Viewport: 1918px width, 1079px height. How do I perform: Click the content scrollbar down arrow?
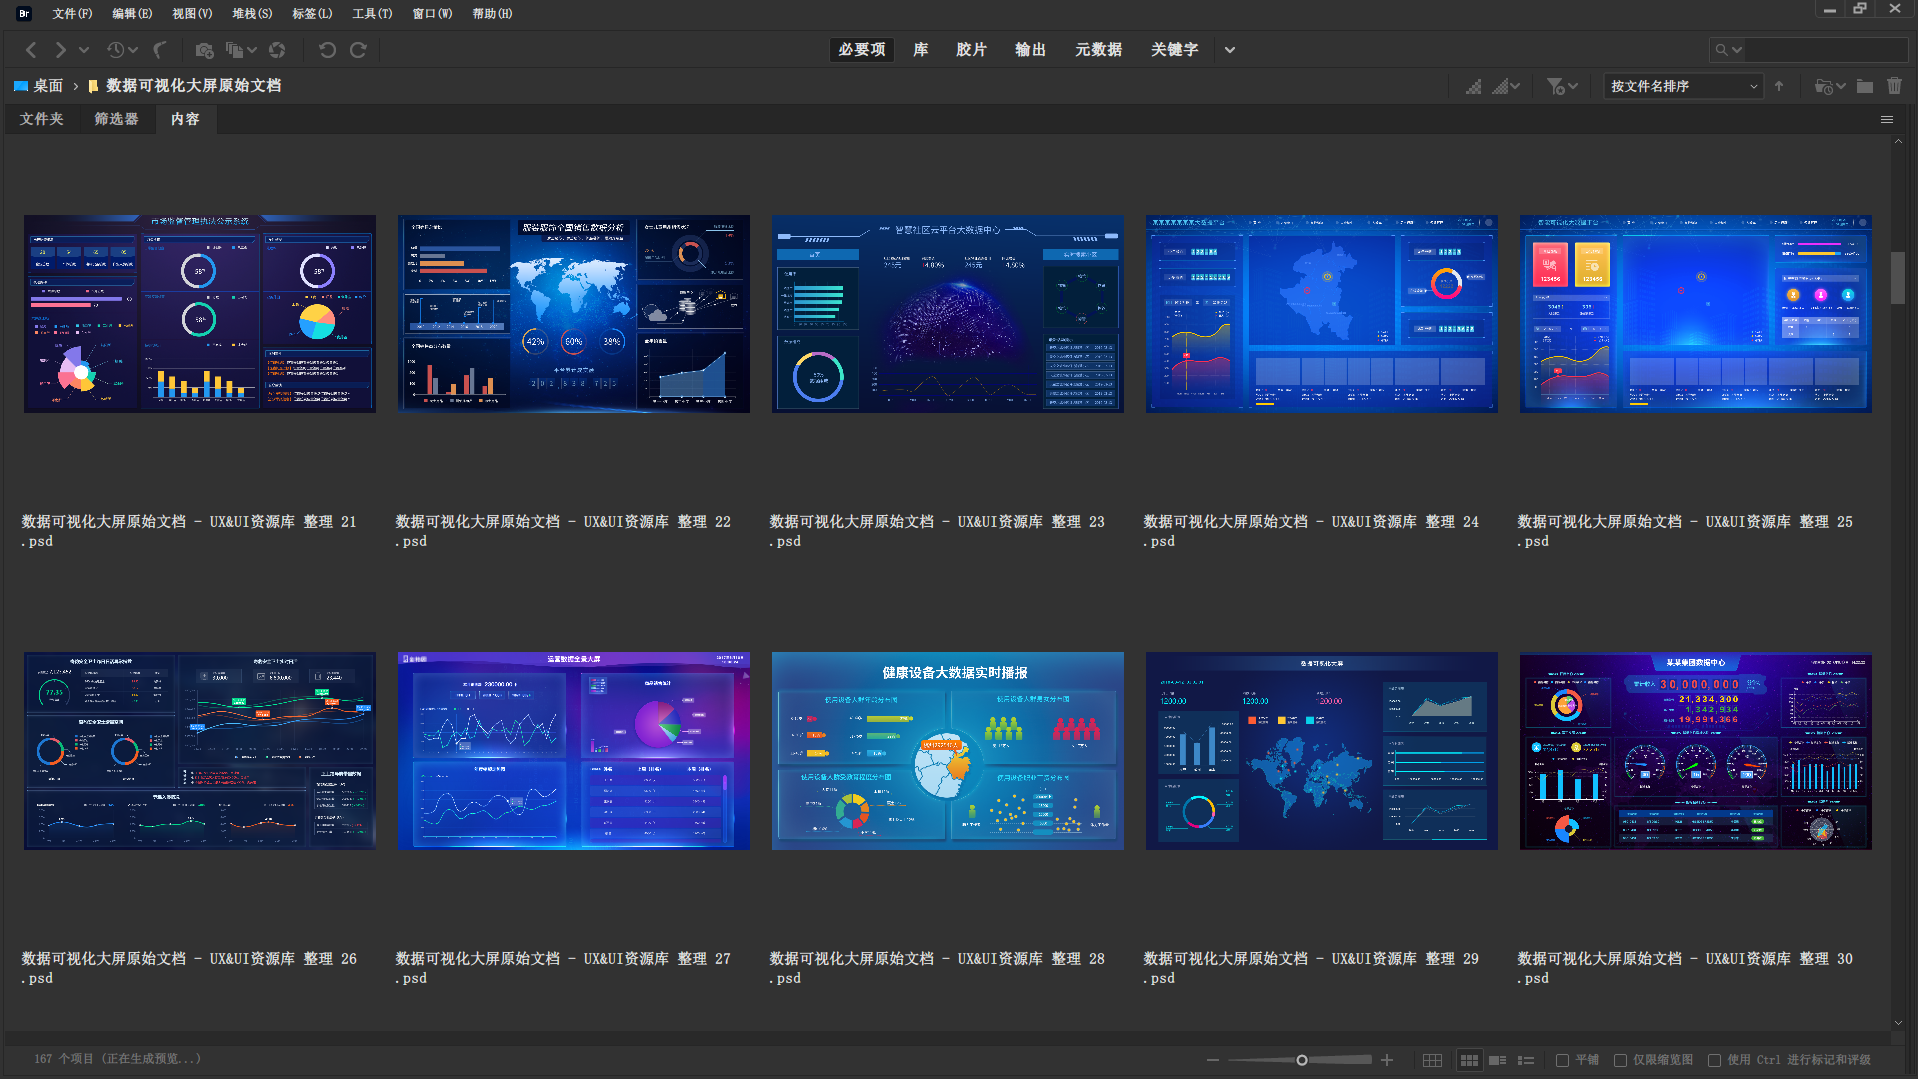click(1898, 1023)
